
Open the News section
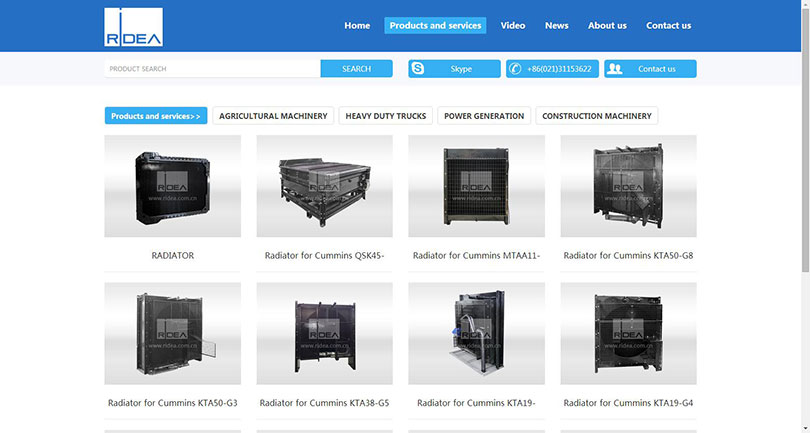[556, 25]
